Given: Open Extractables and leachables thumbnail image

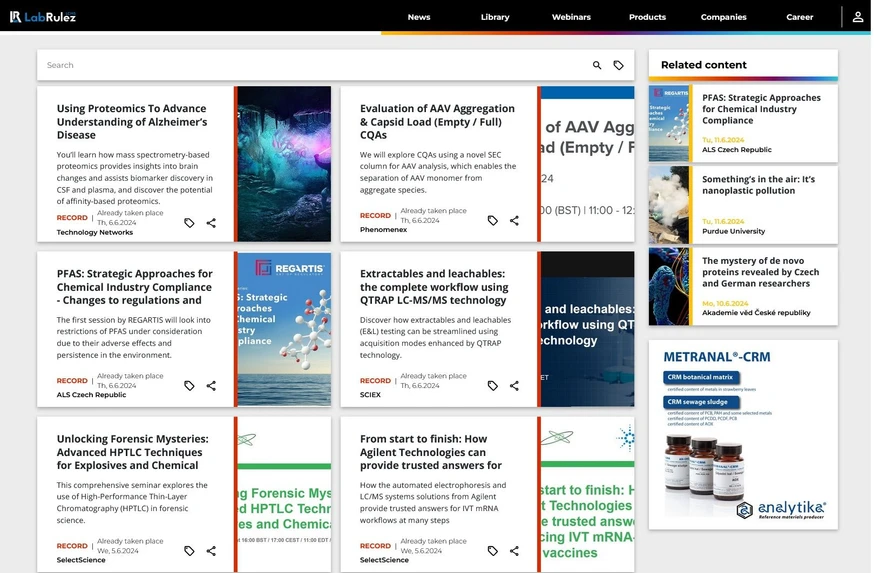Looking at the screenshot, I should click(587, 329).
